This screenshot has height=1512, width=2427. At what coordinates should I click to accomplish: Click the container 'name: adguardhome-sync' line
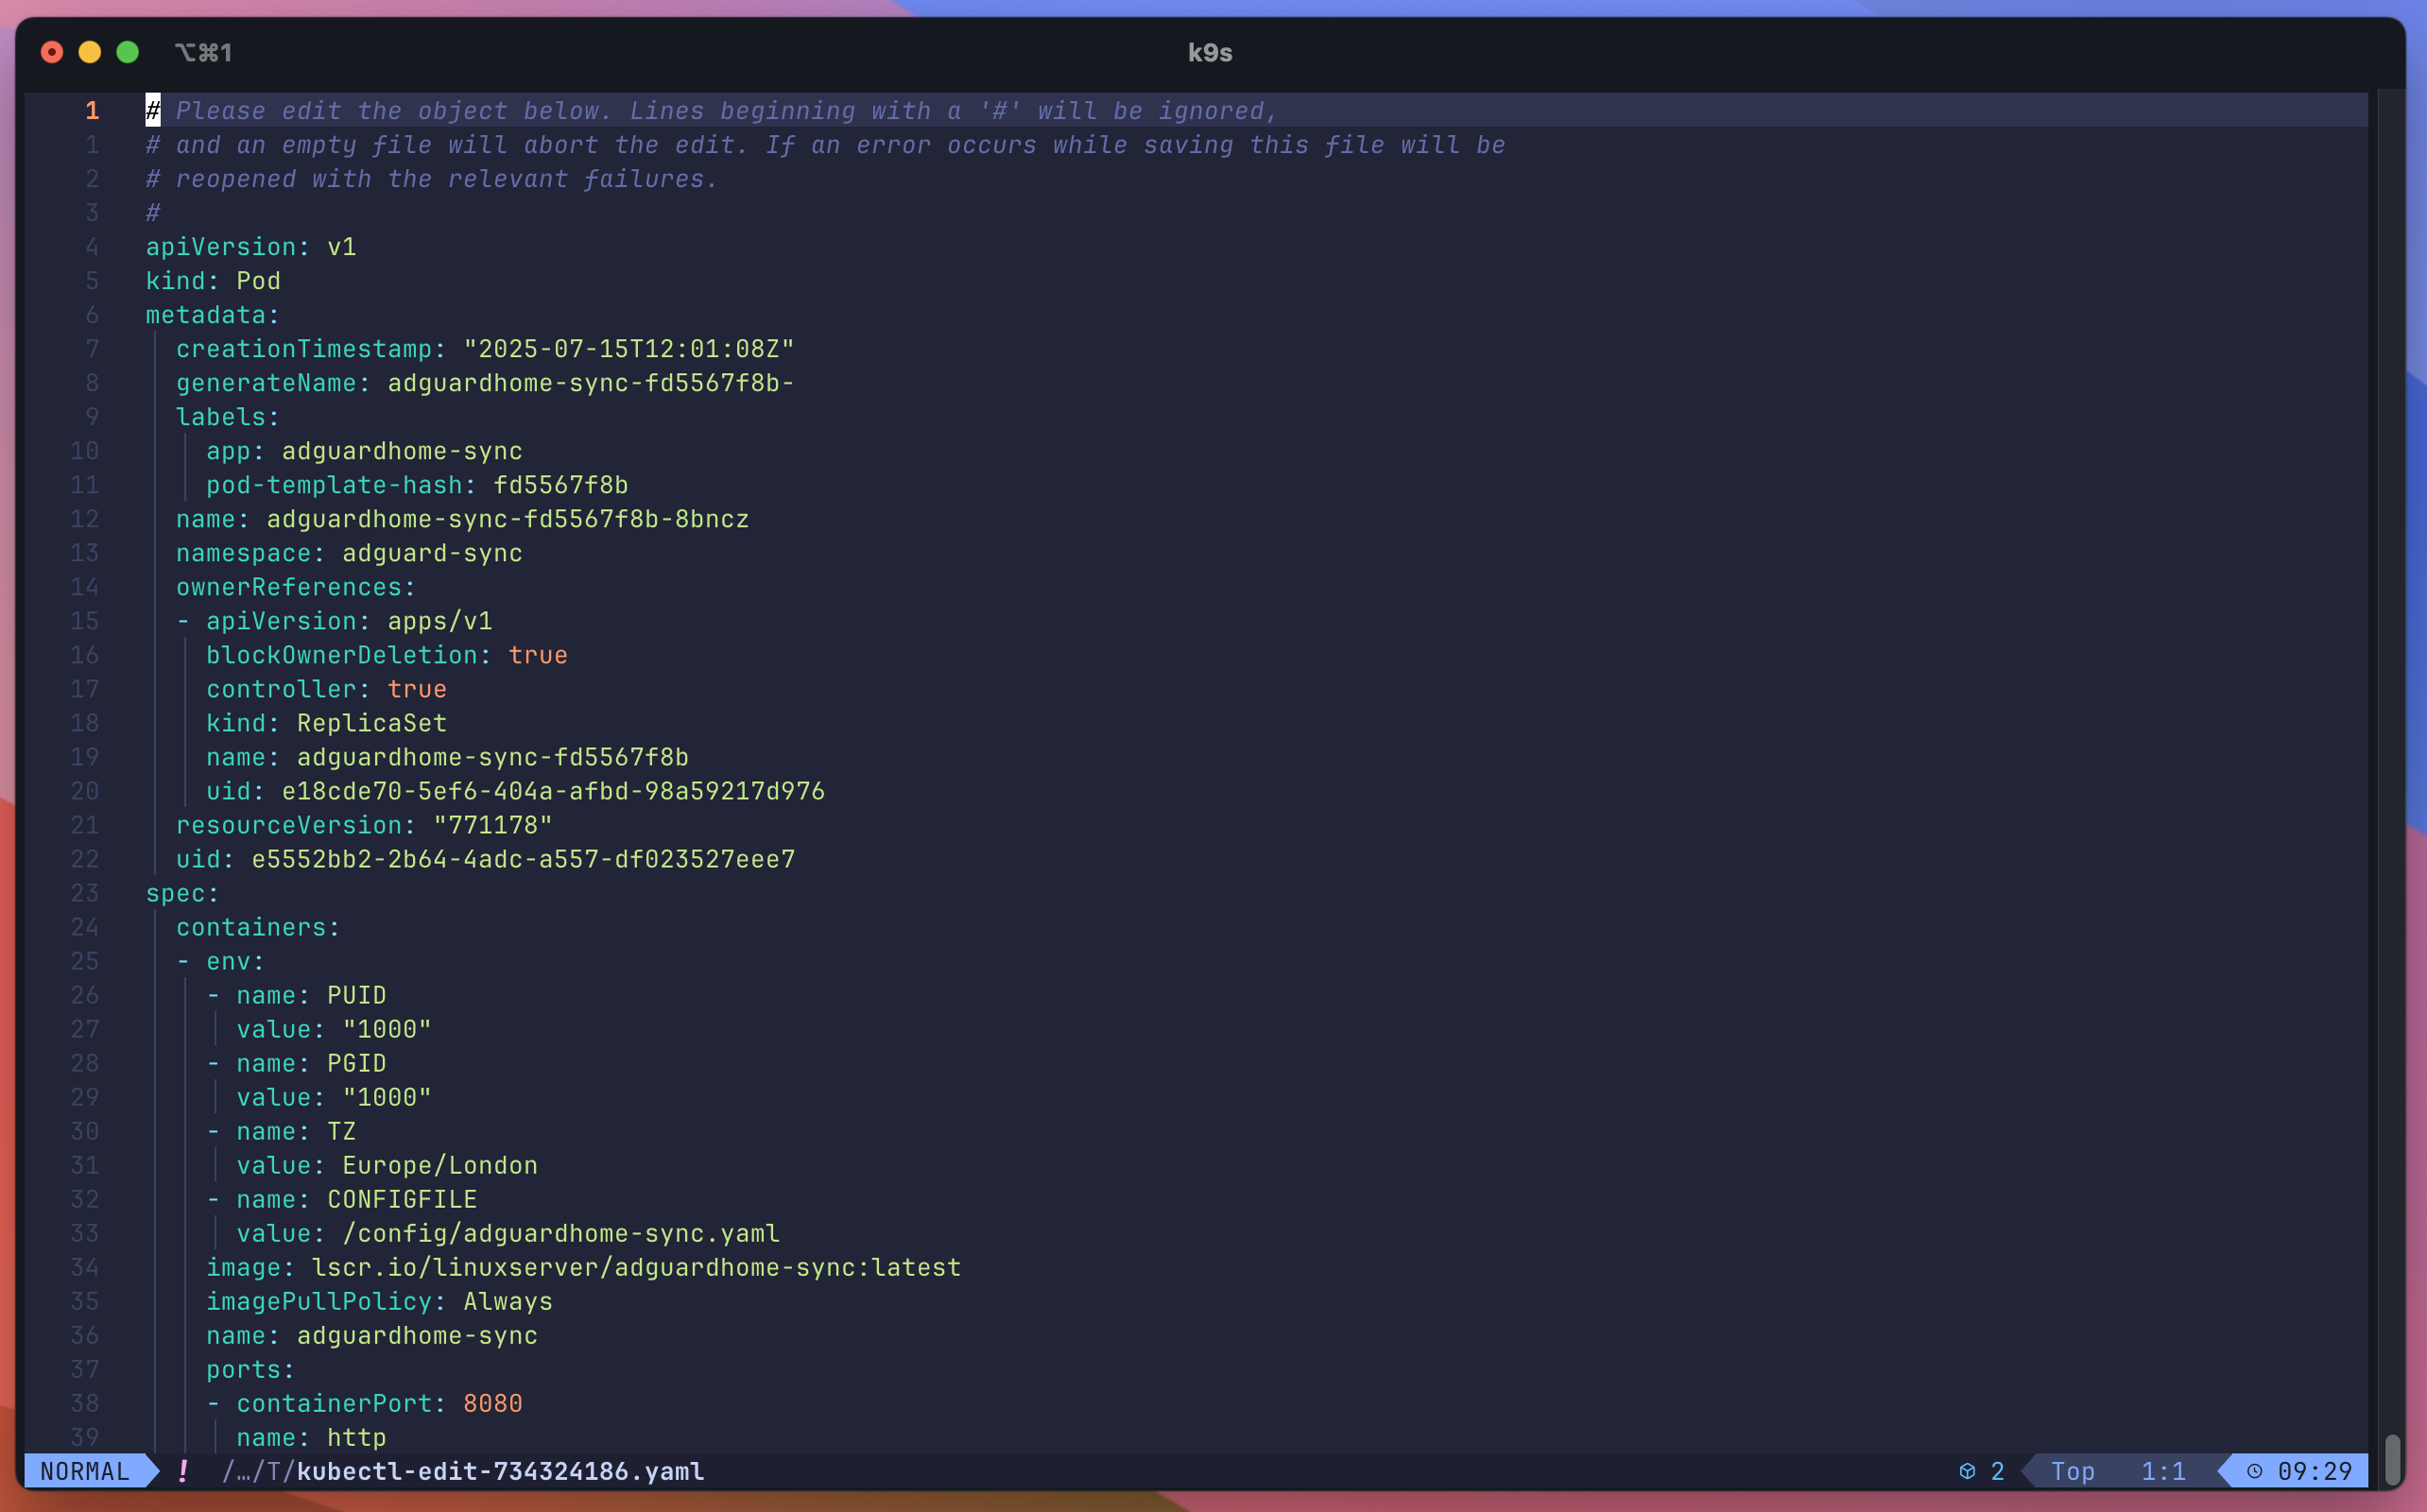372,1335
